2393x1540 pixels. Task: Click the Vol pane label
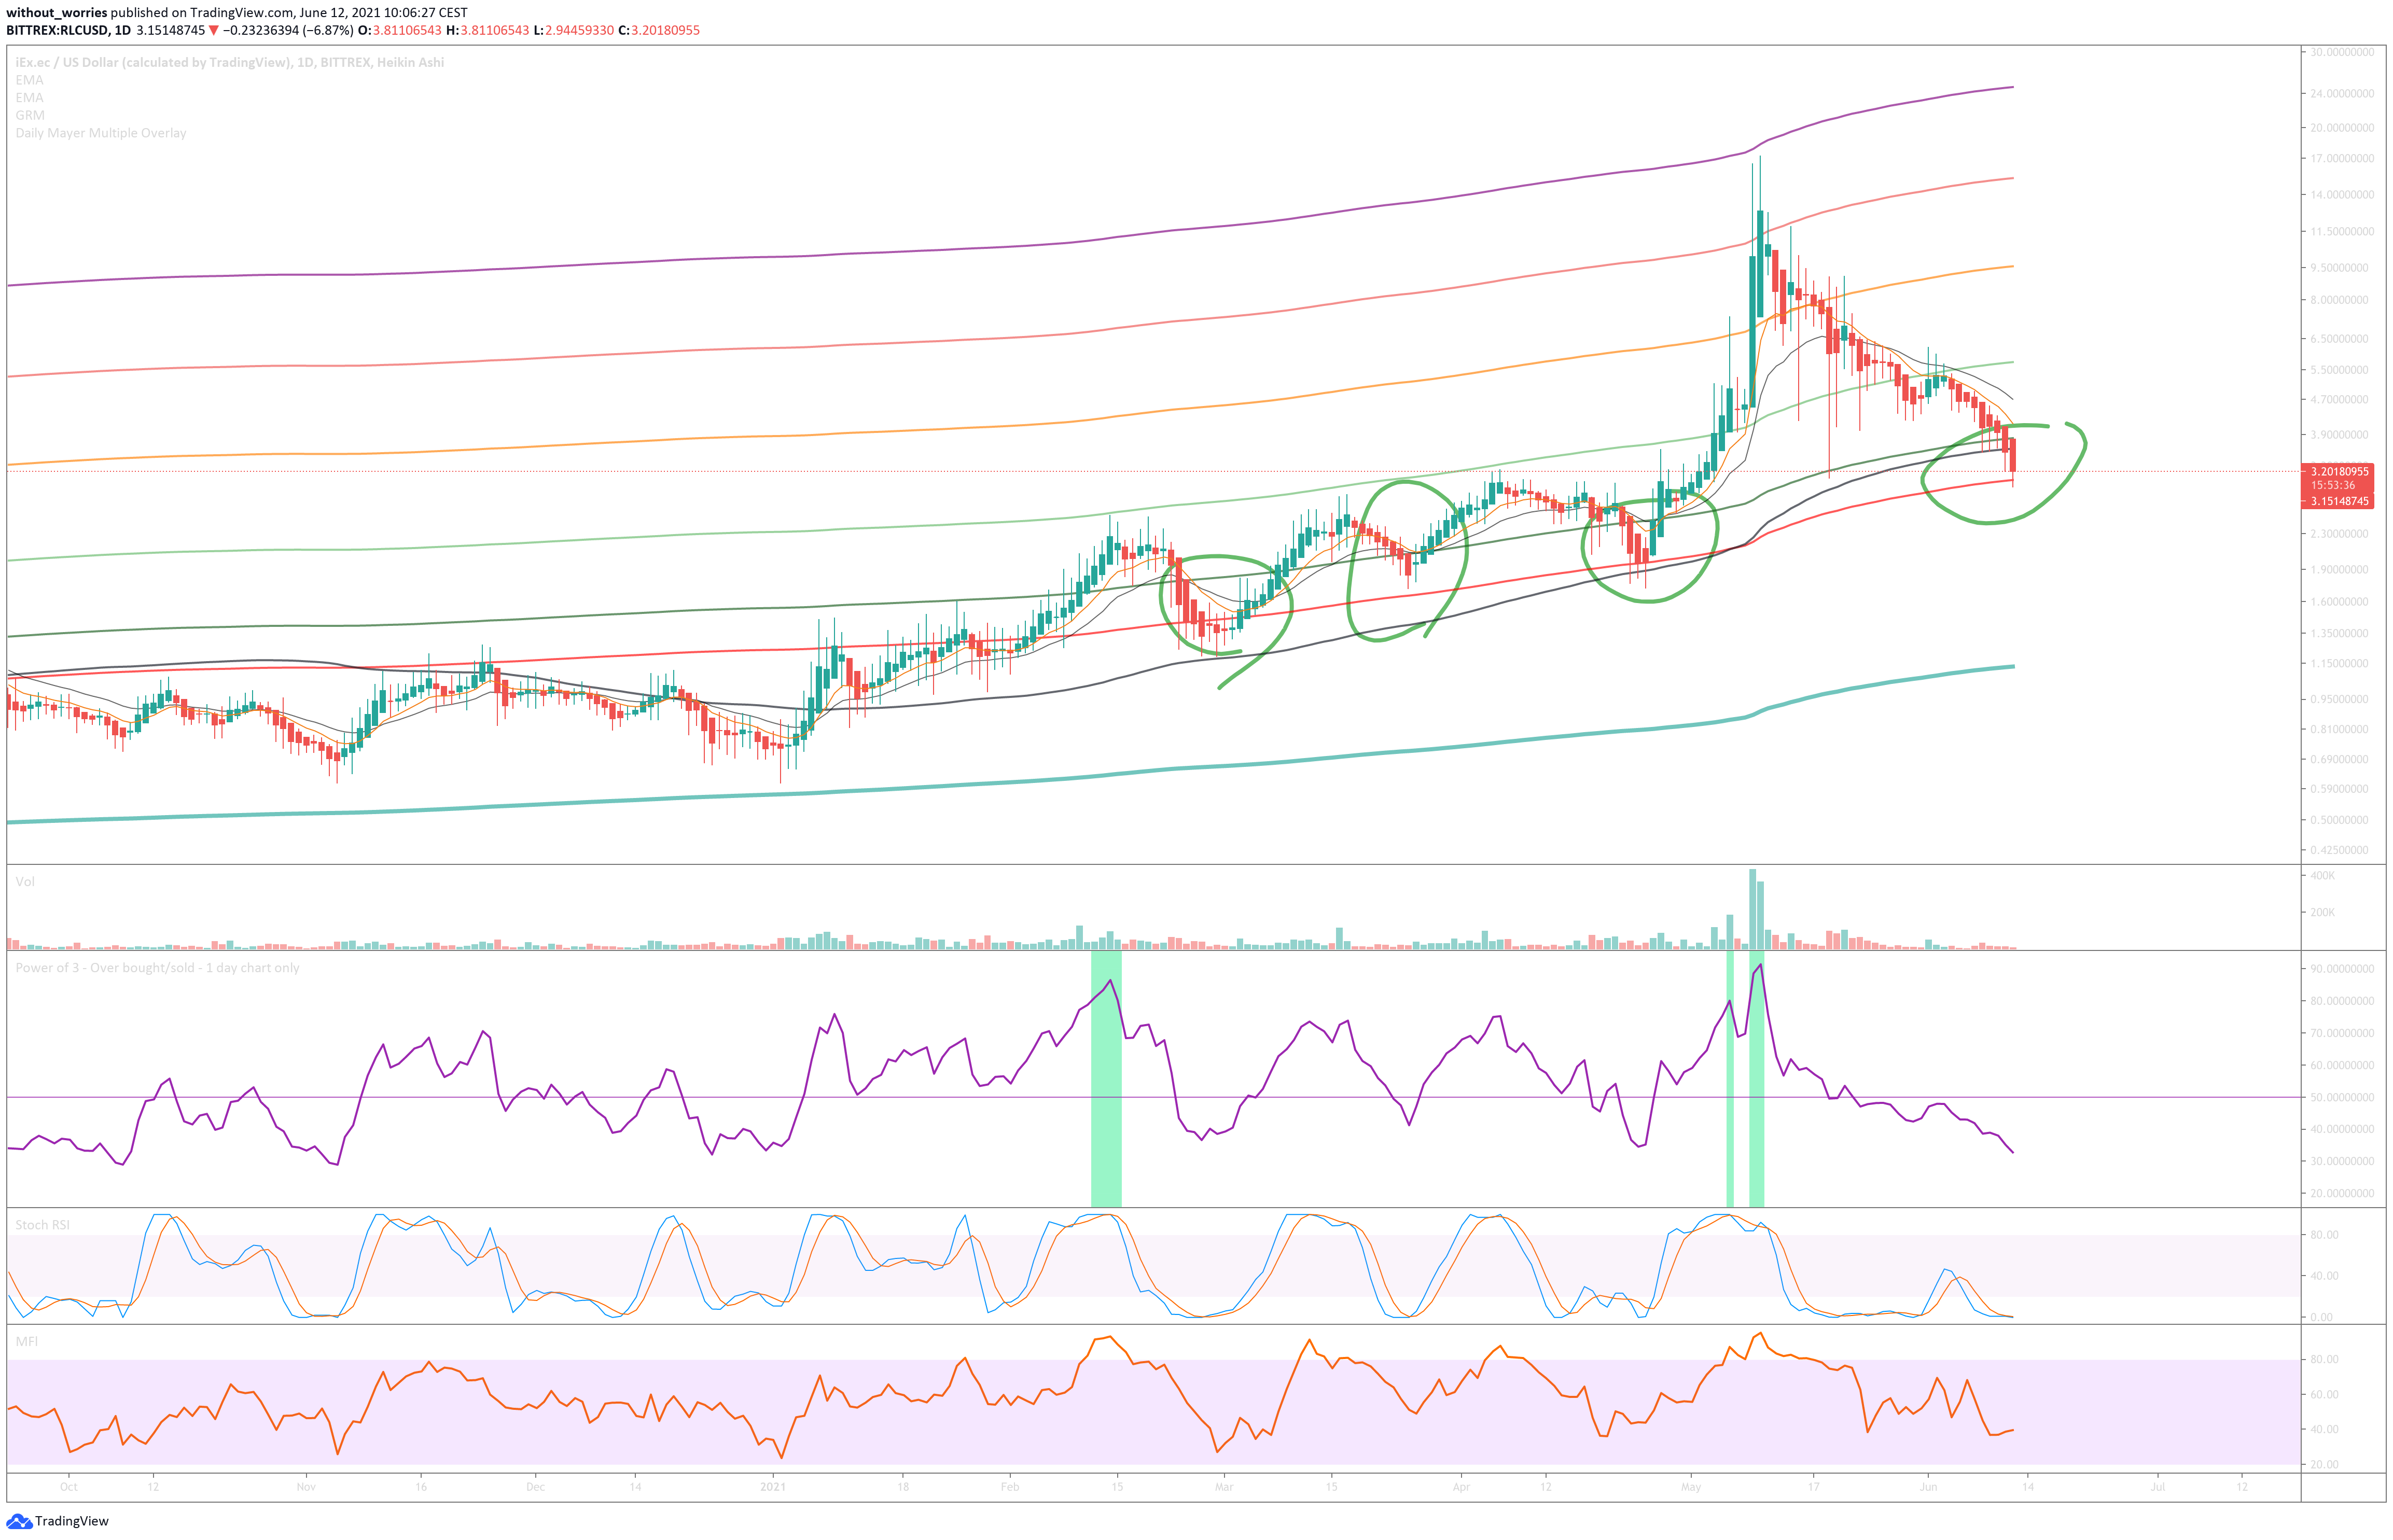(x=25, y=881)
